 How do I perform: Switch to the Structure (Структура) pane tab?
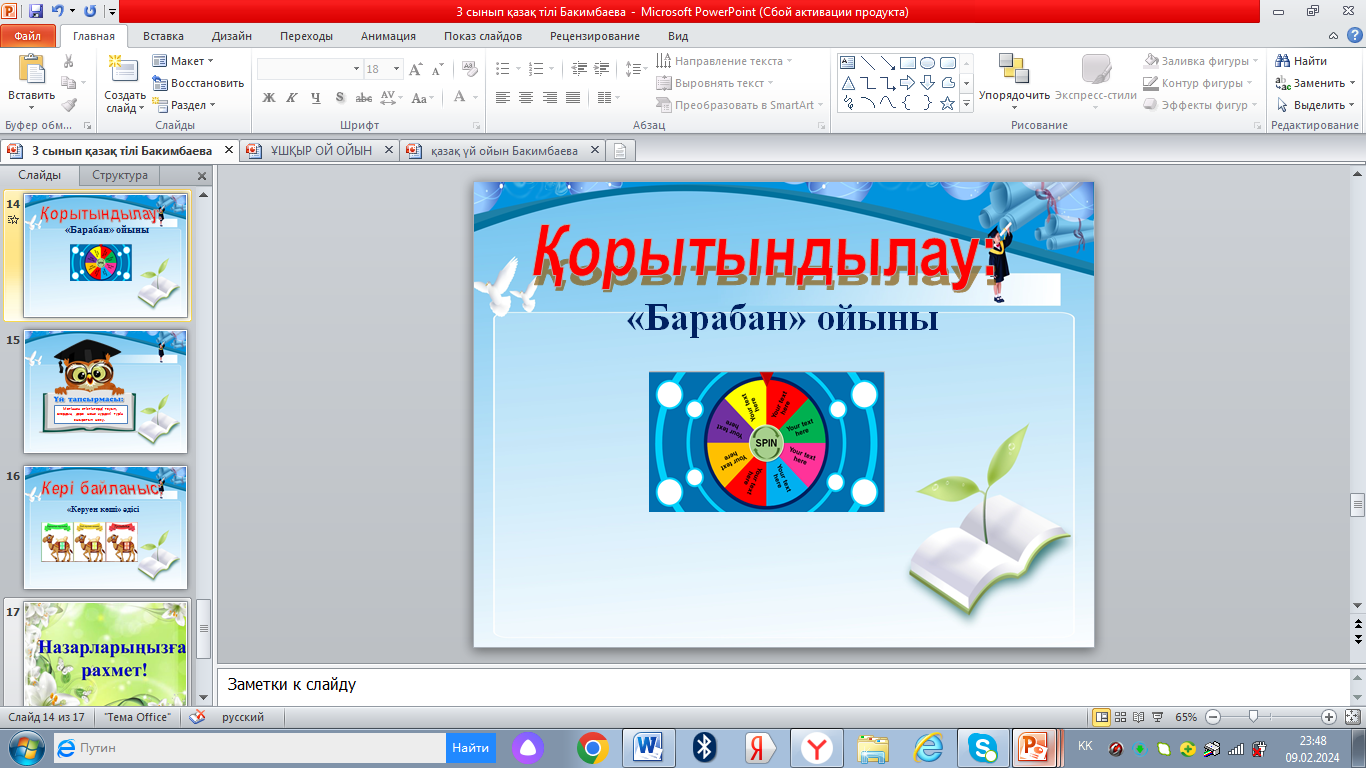click(x=120, y=176)
